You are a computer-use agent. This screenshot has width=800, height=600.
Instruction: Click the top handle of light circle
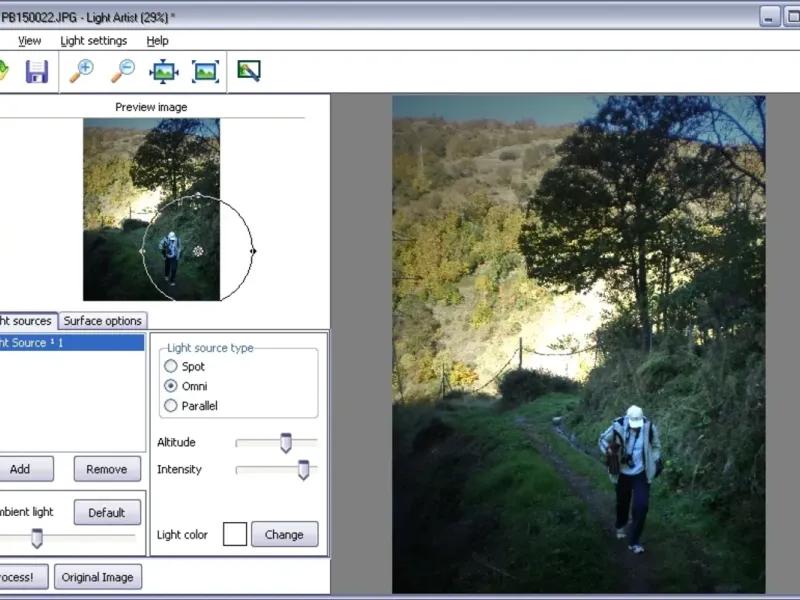pos(198,195)
